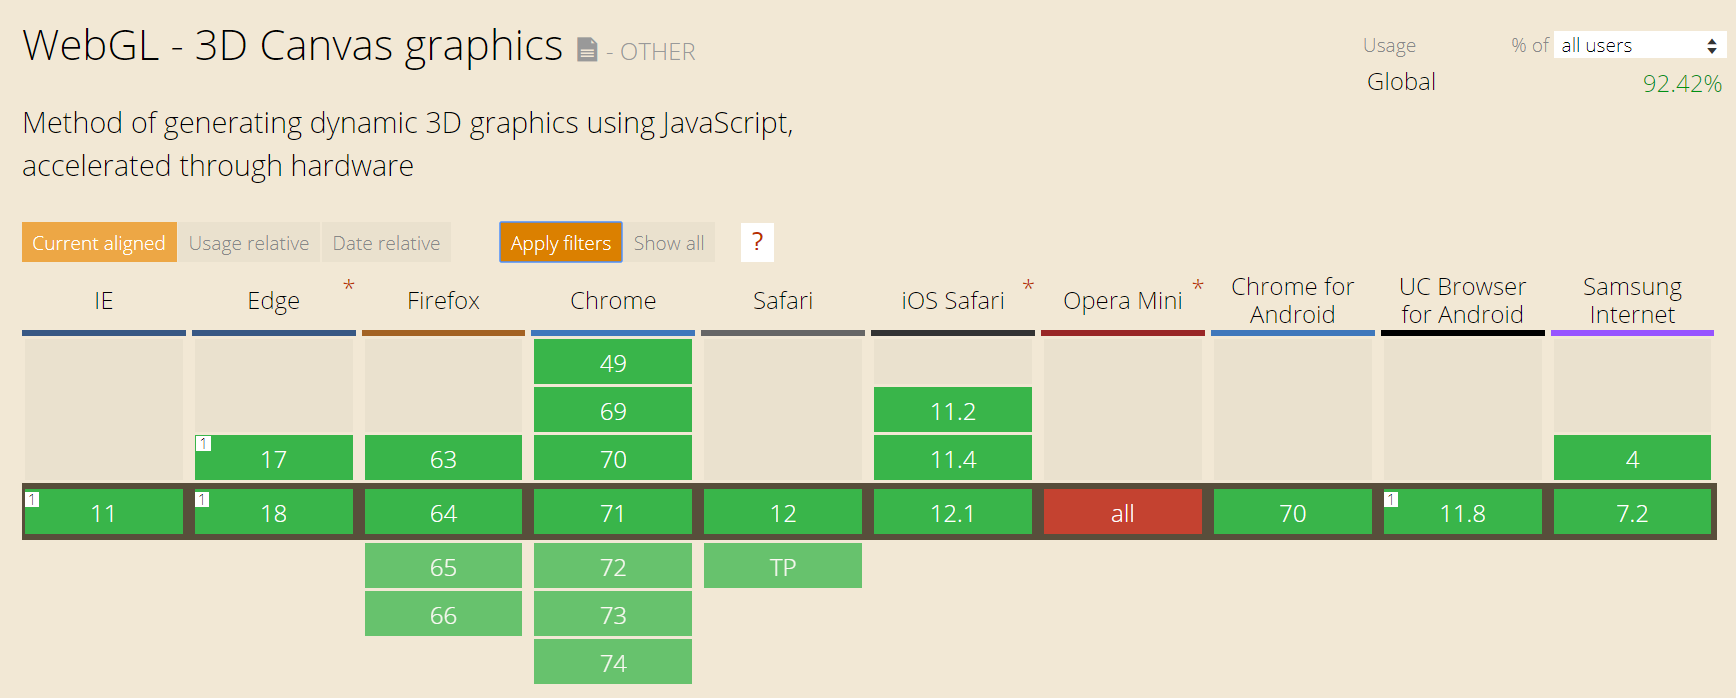The height and width of the screenshot is (698, 1736).
Task: Select the Chrome 49 cell
Action: pos(613,362)
